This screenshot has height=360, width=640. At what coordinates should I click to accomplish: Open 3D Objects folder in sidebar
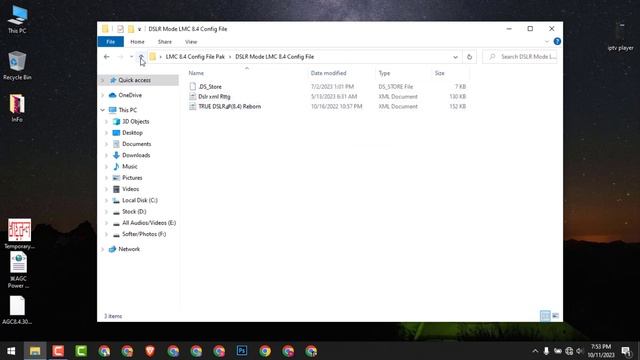[x=136, y=122]
